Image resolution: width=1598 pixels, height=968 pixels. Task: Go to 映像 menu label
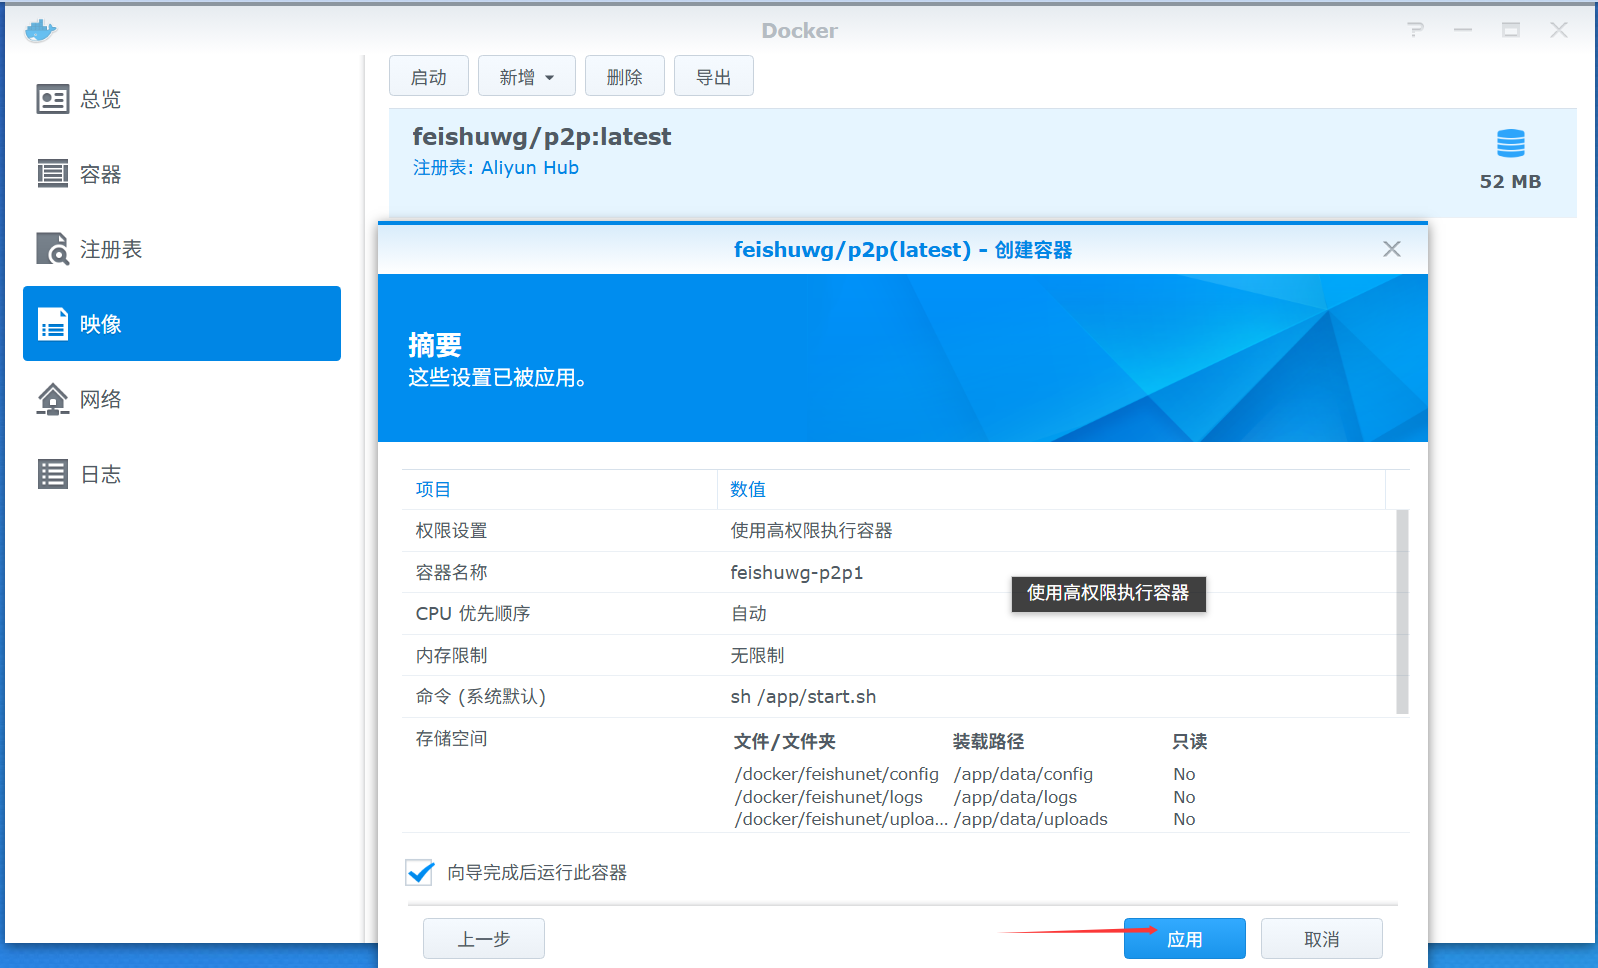pyautogui.click(x=101, y=324)
